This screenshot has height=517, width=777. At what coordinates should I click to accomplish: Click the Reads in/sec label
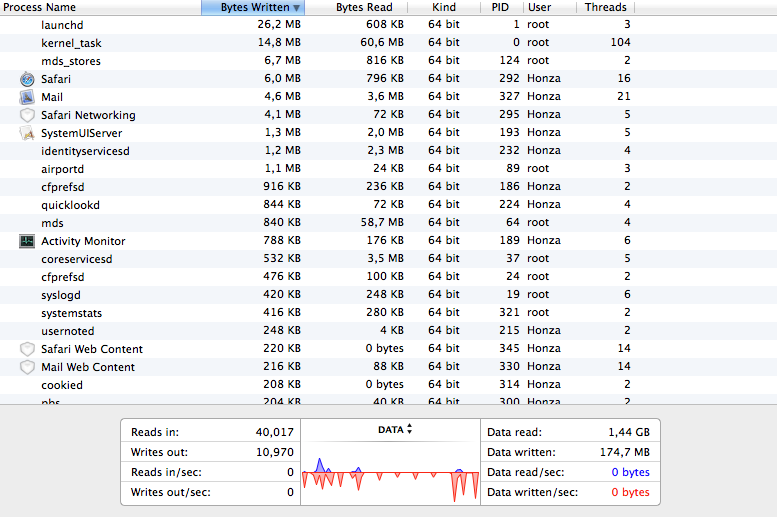click(166, 472)
